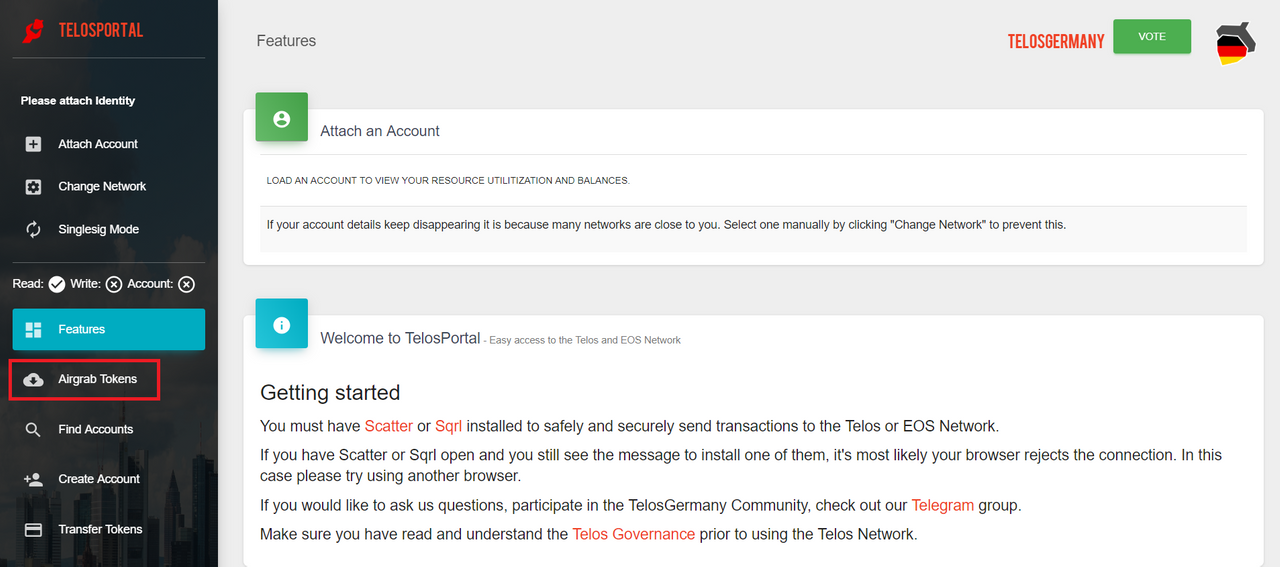Click the TelosPortal rocket logo icon
The width and height of the screenshot is (1280, 567).
point(34,30)
